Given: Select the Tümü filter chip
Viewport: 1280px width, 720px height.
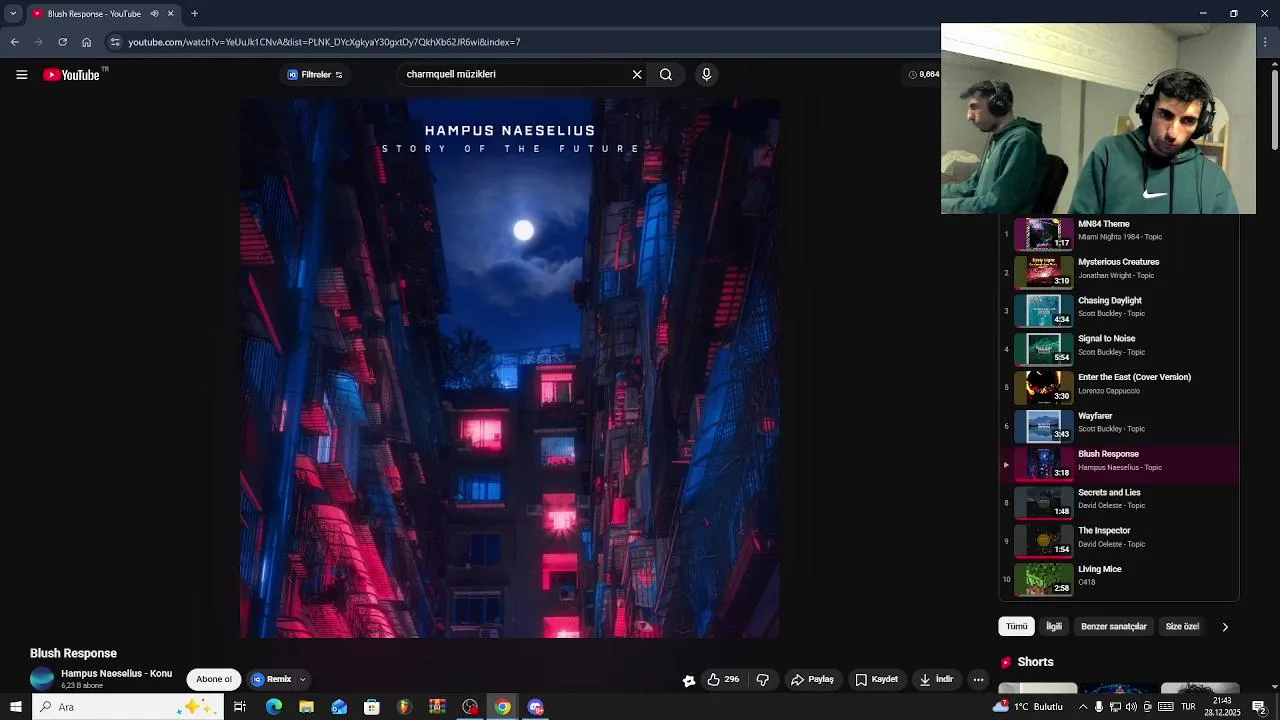Looking at the screenshot, I should [x=1016, y=626].
